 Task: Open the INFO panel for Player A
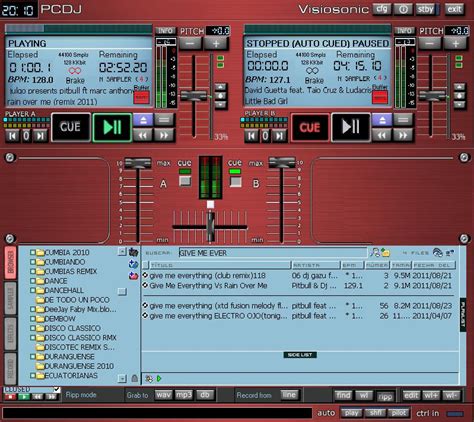166,31
